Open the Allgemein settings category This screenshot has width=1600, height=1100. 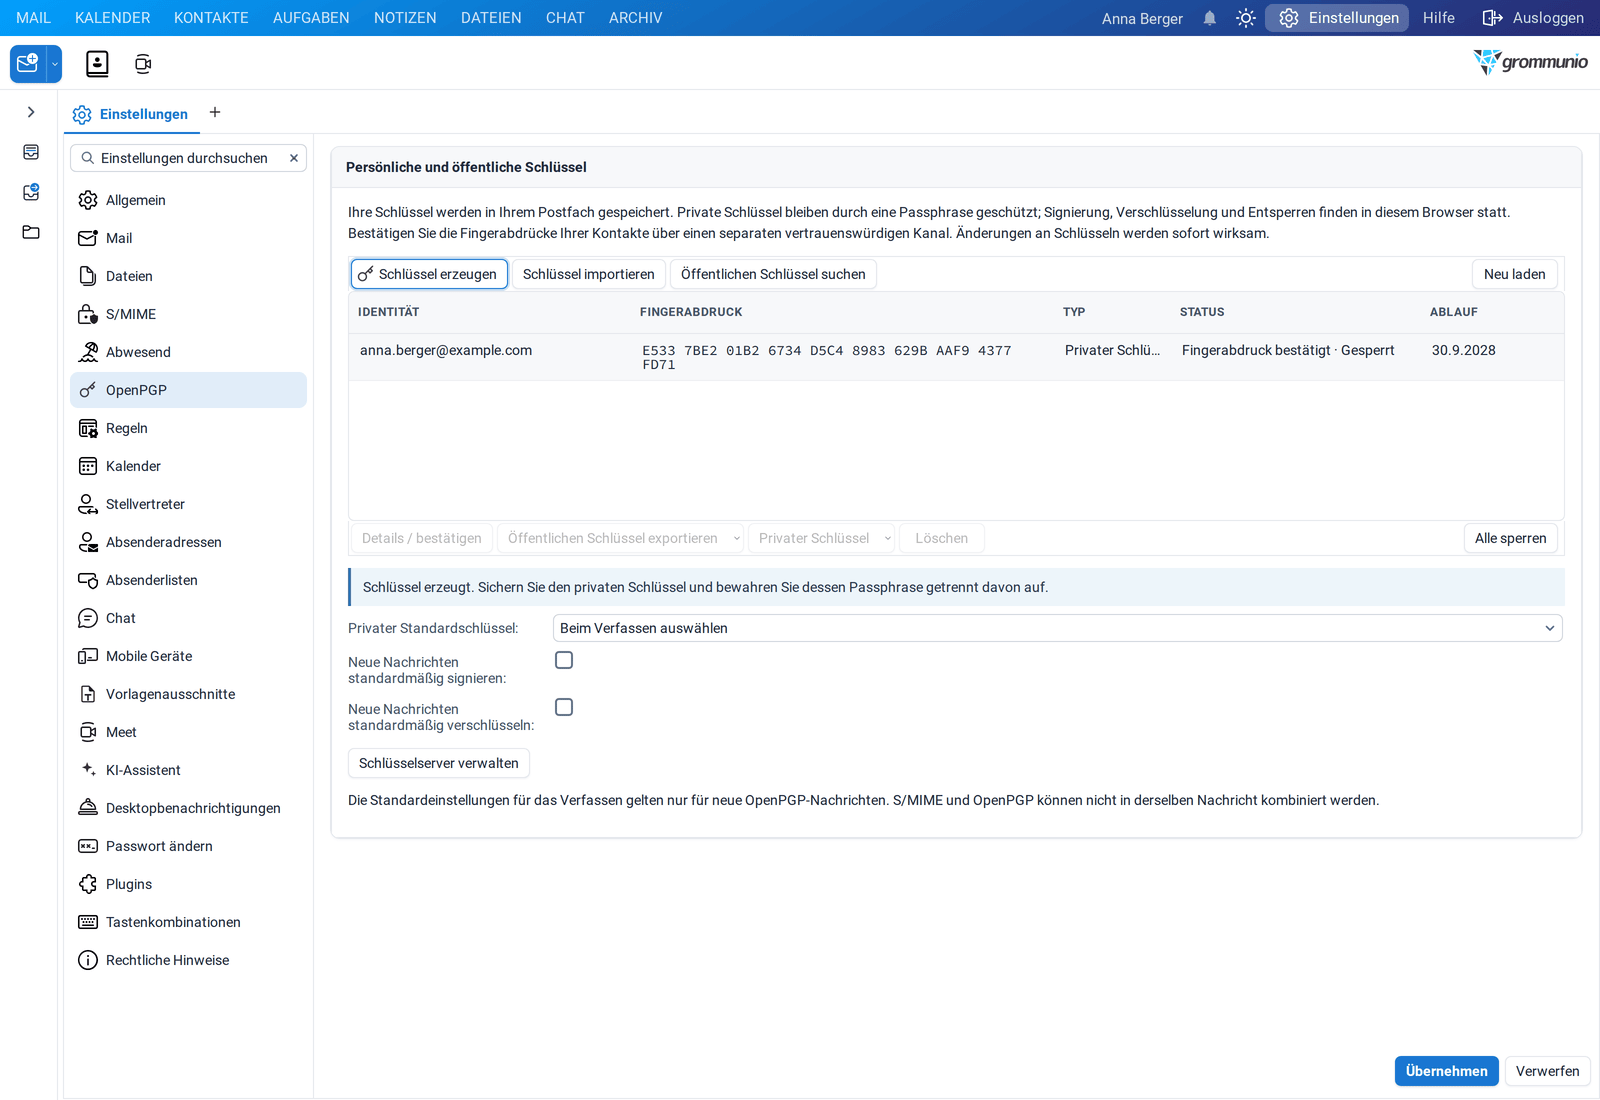[188, 200]
